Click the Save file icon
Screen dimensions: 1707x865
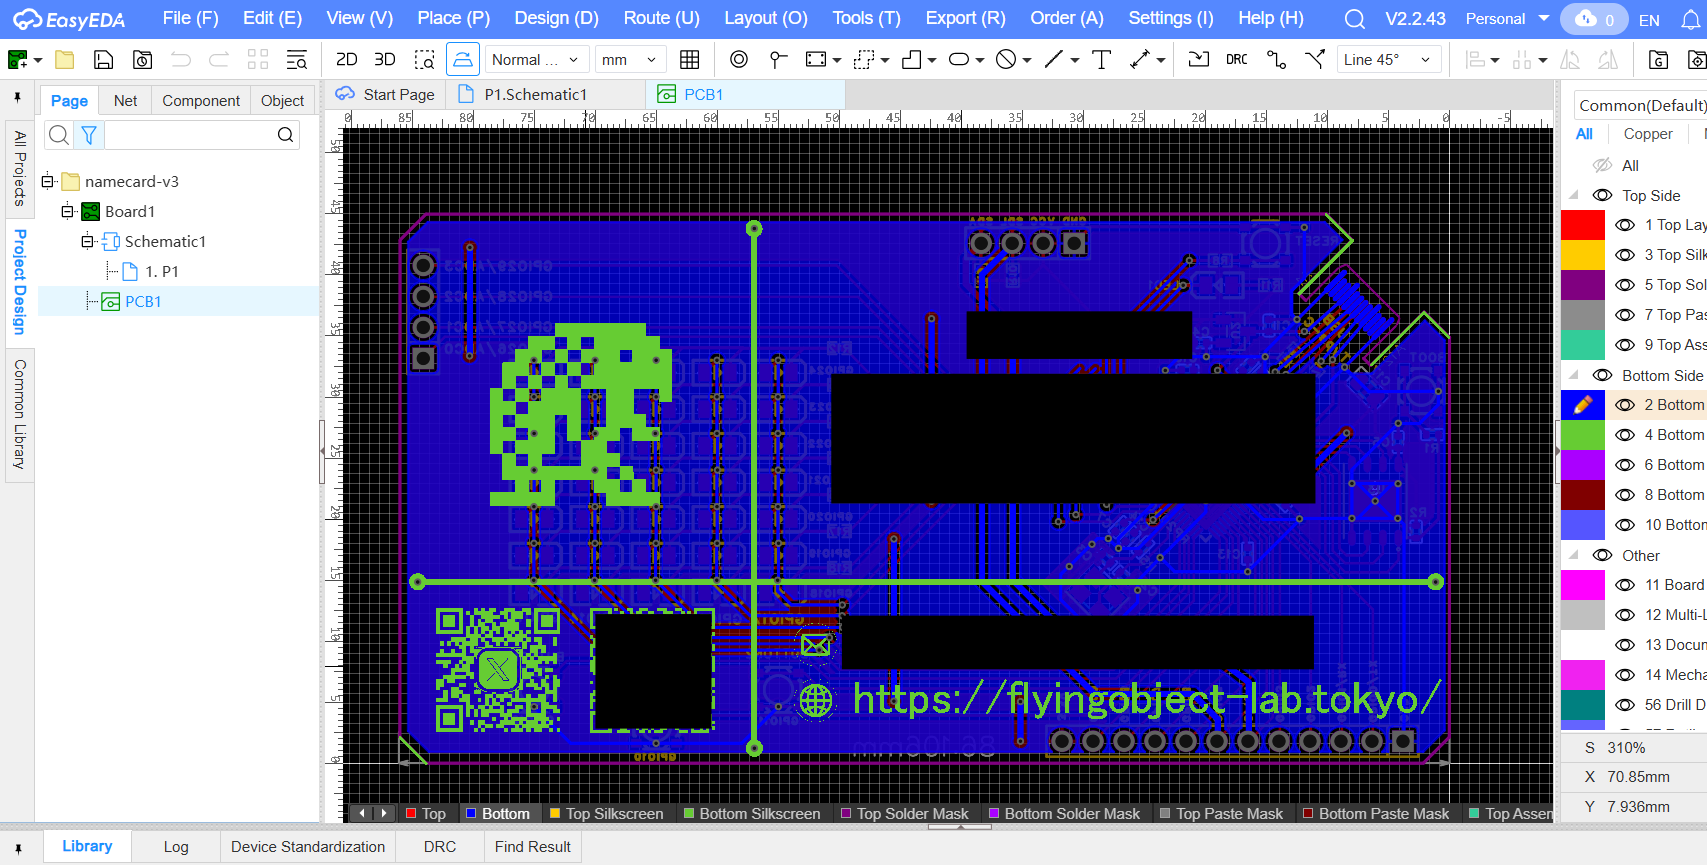pyautogui.click(x=103, y=60)
